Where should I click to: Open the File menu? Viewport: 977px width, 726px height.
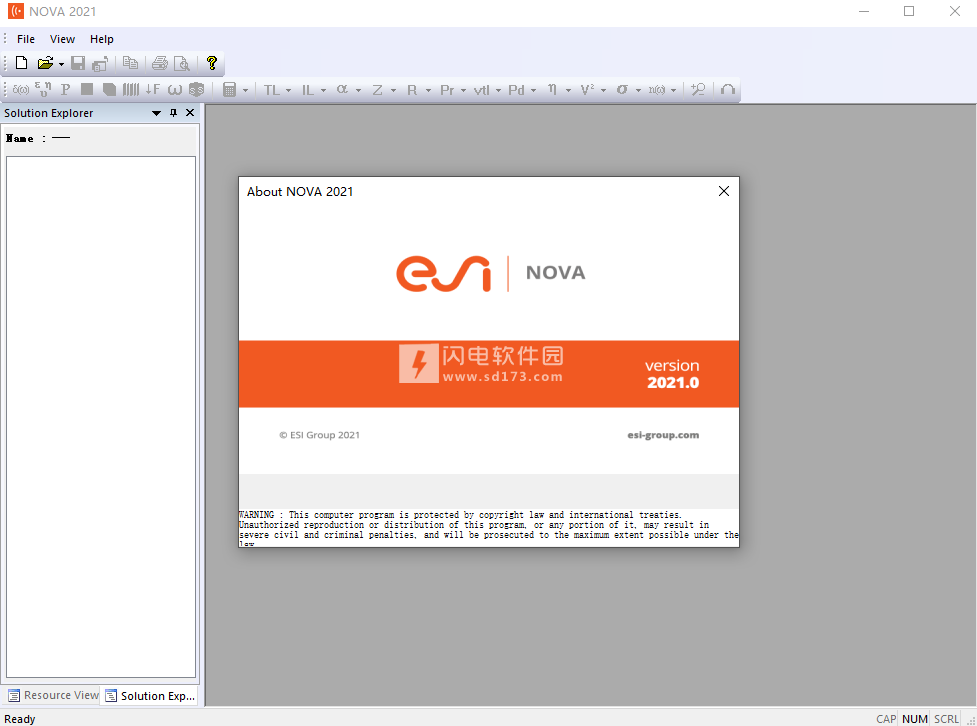(x=26, y=39)
